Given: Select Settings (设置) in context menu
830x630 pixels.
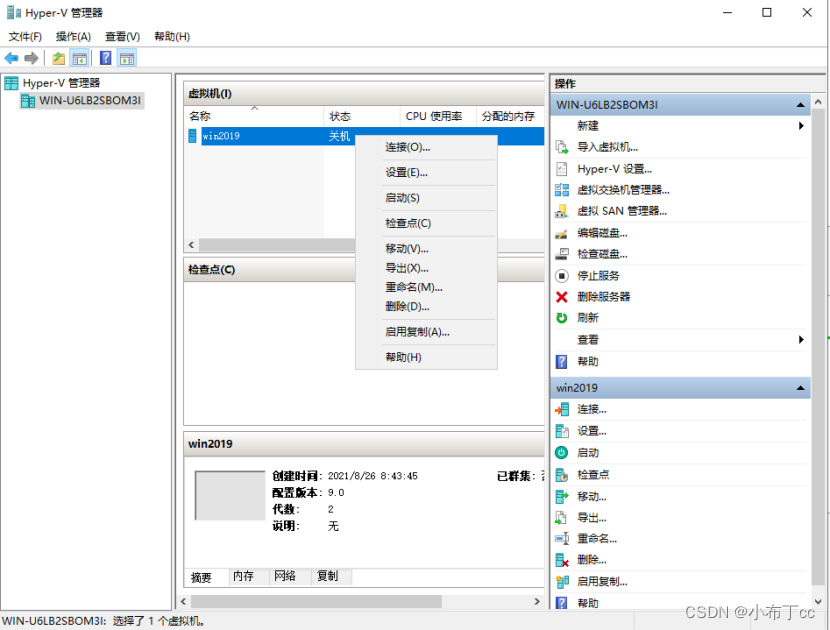Looking at the screenshot, I should tap(407, 172).
